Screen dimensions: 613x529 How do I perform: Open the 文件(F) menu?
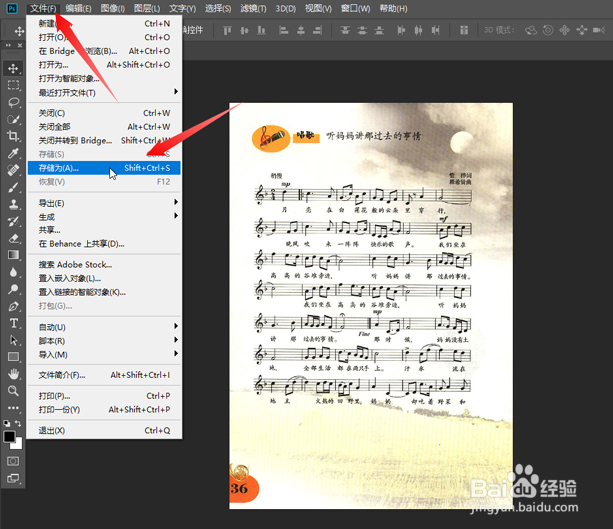(43, 9)
